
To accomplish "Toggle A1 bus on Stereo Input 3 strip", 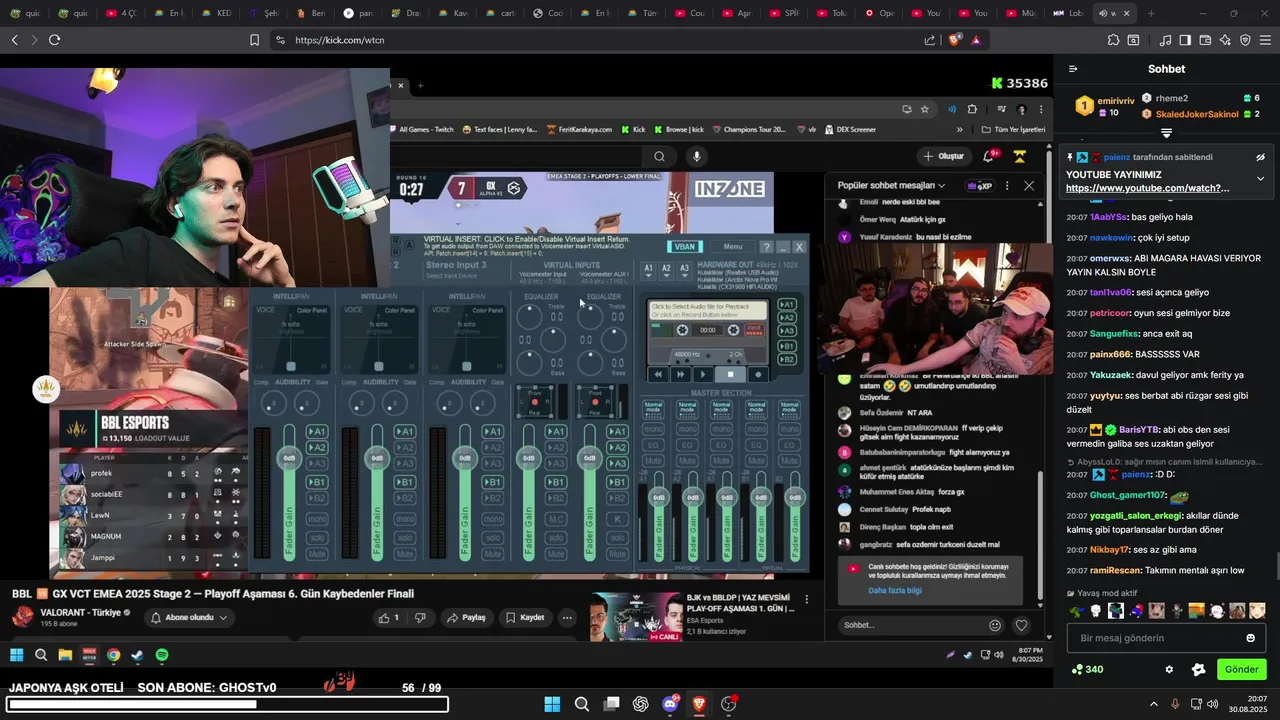I will [x=493, y=432].
